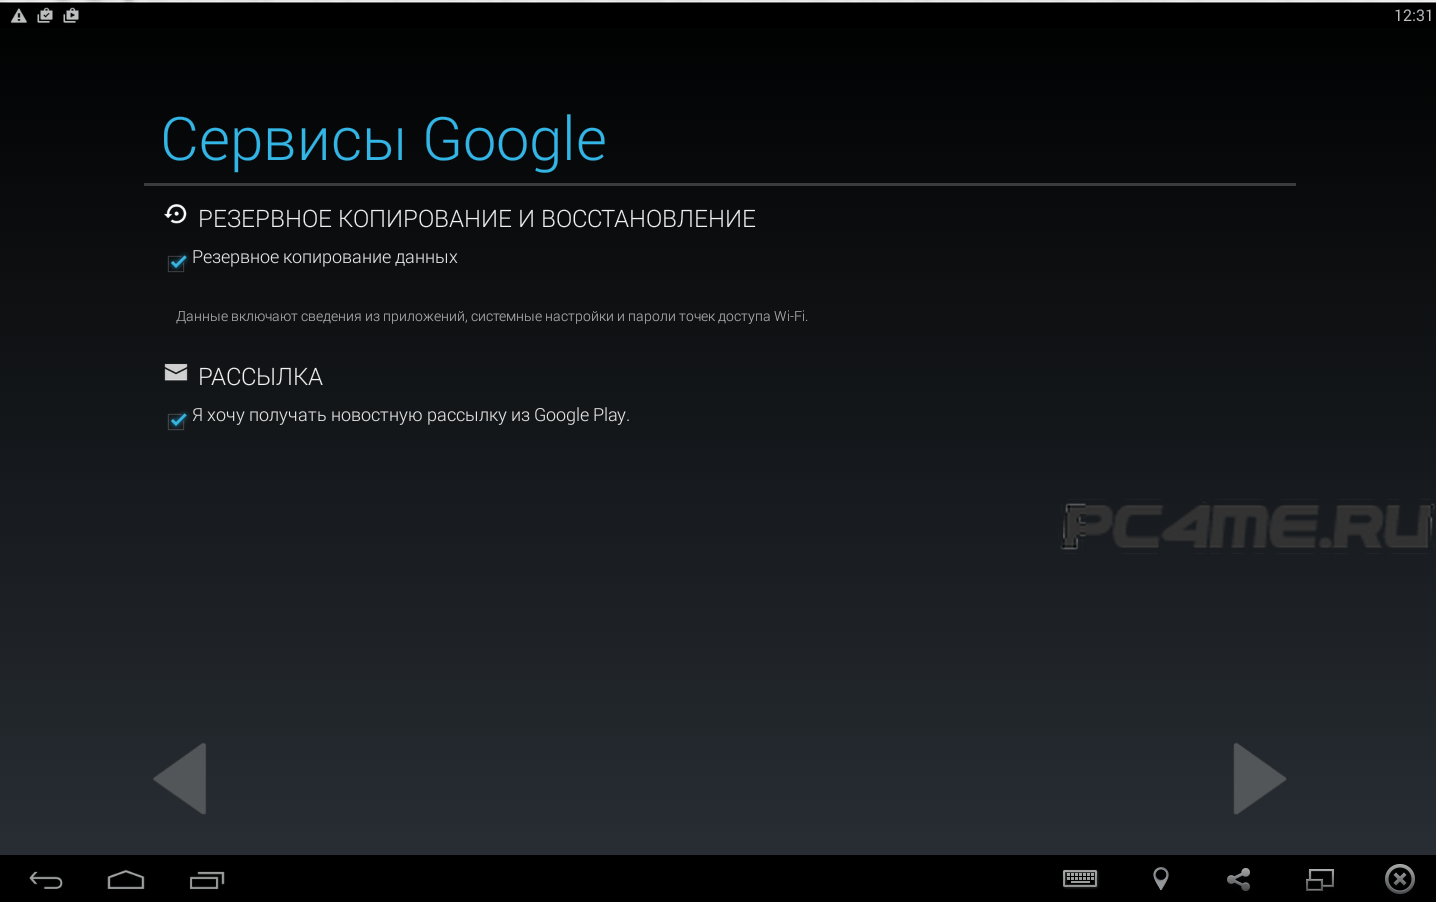This screenshot has width=1436, height=902.
Task: Go to the next setup step arrow
Action: [1260, 778]
